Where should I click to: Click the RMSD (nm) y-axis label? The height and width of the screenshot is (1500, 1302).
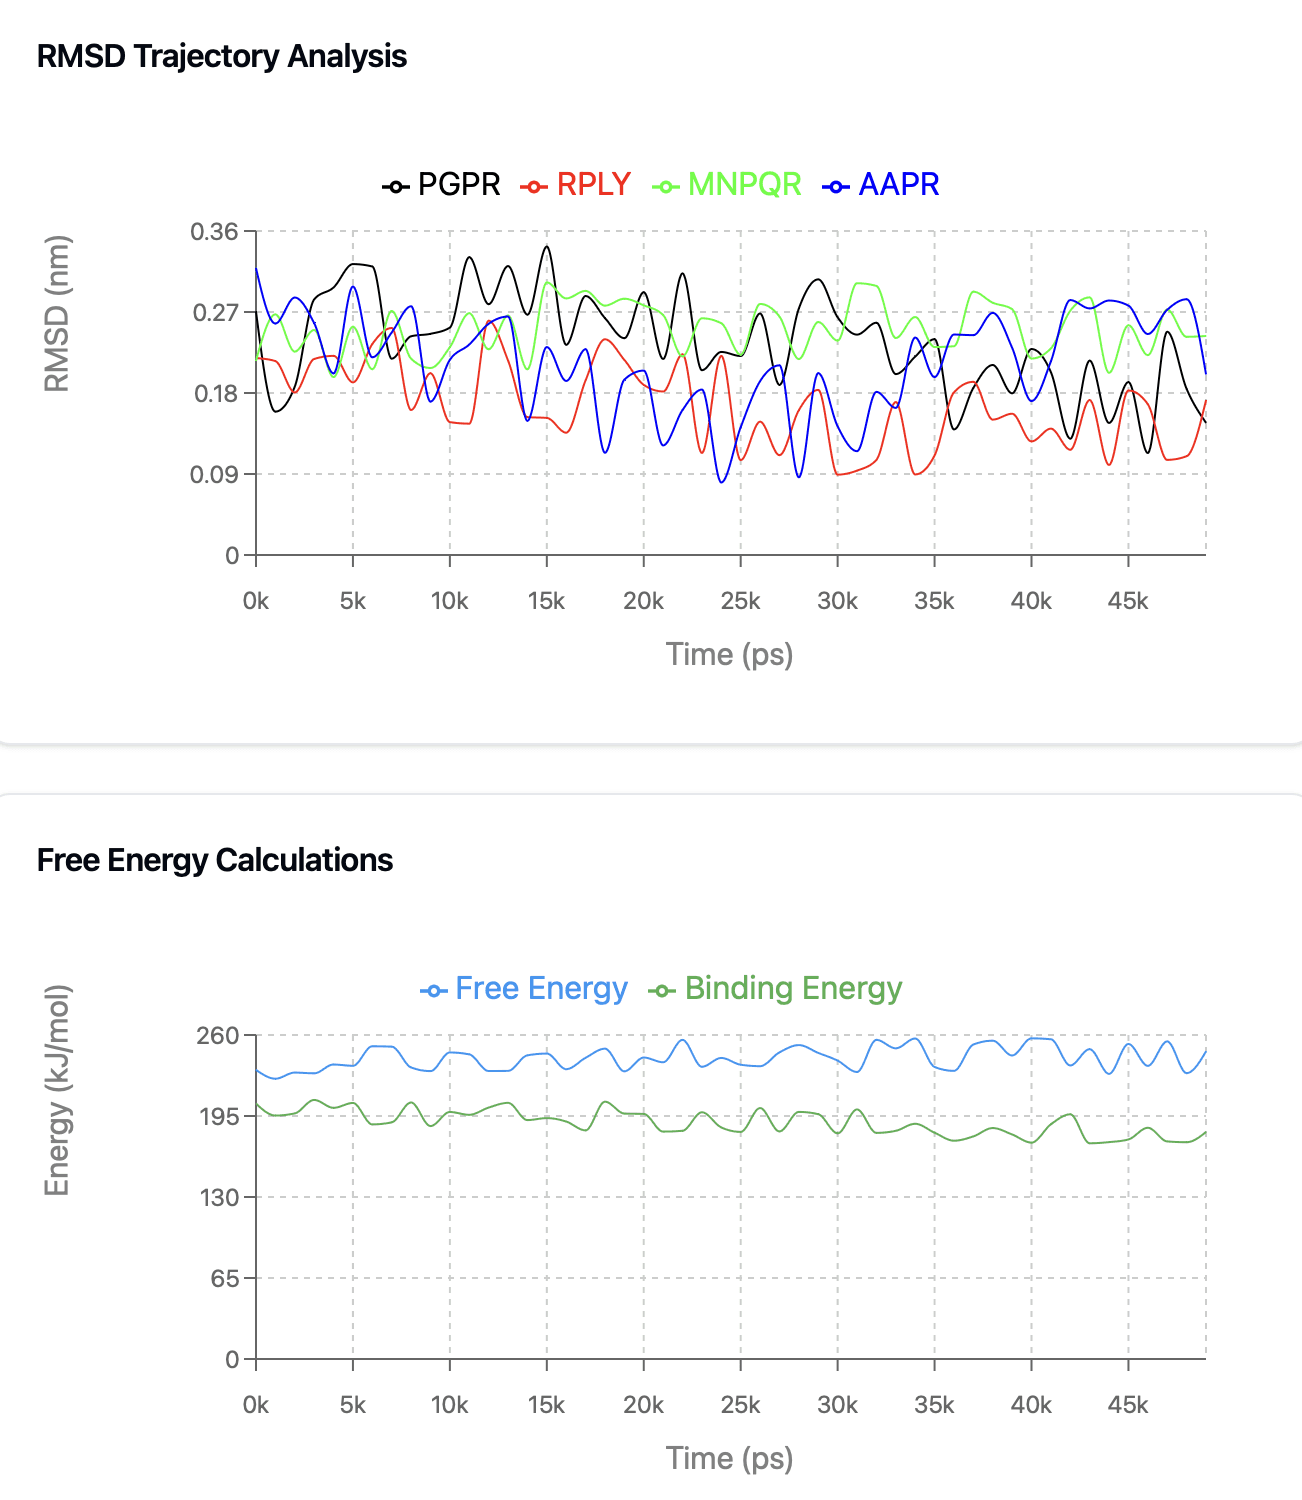[58, 314]
